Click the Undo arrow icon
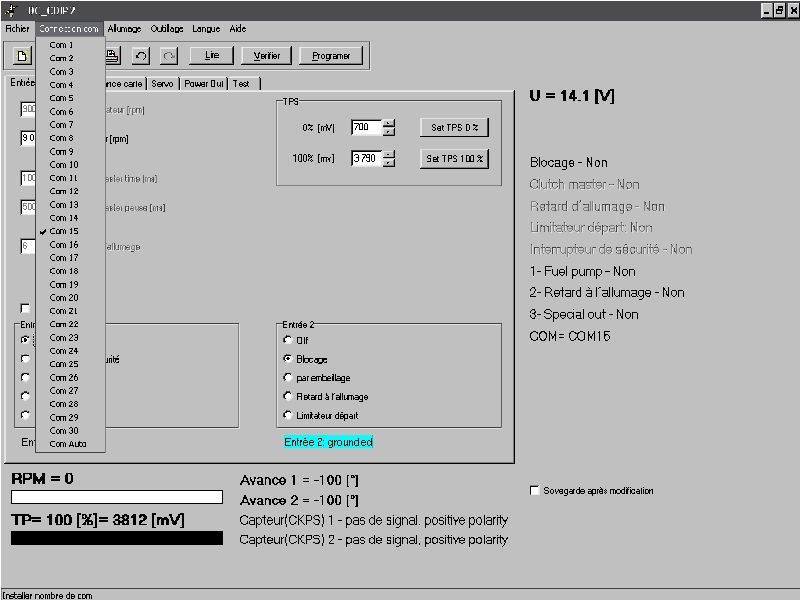Image resolution: width=800 pixels, height=600 pixels. click(141, 55)
